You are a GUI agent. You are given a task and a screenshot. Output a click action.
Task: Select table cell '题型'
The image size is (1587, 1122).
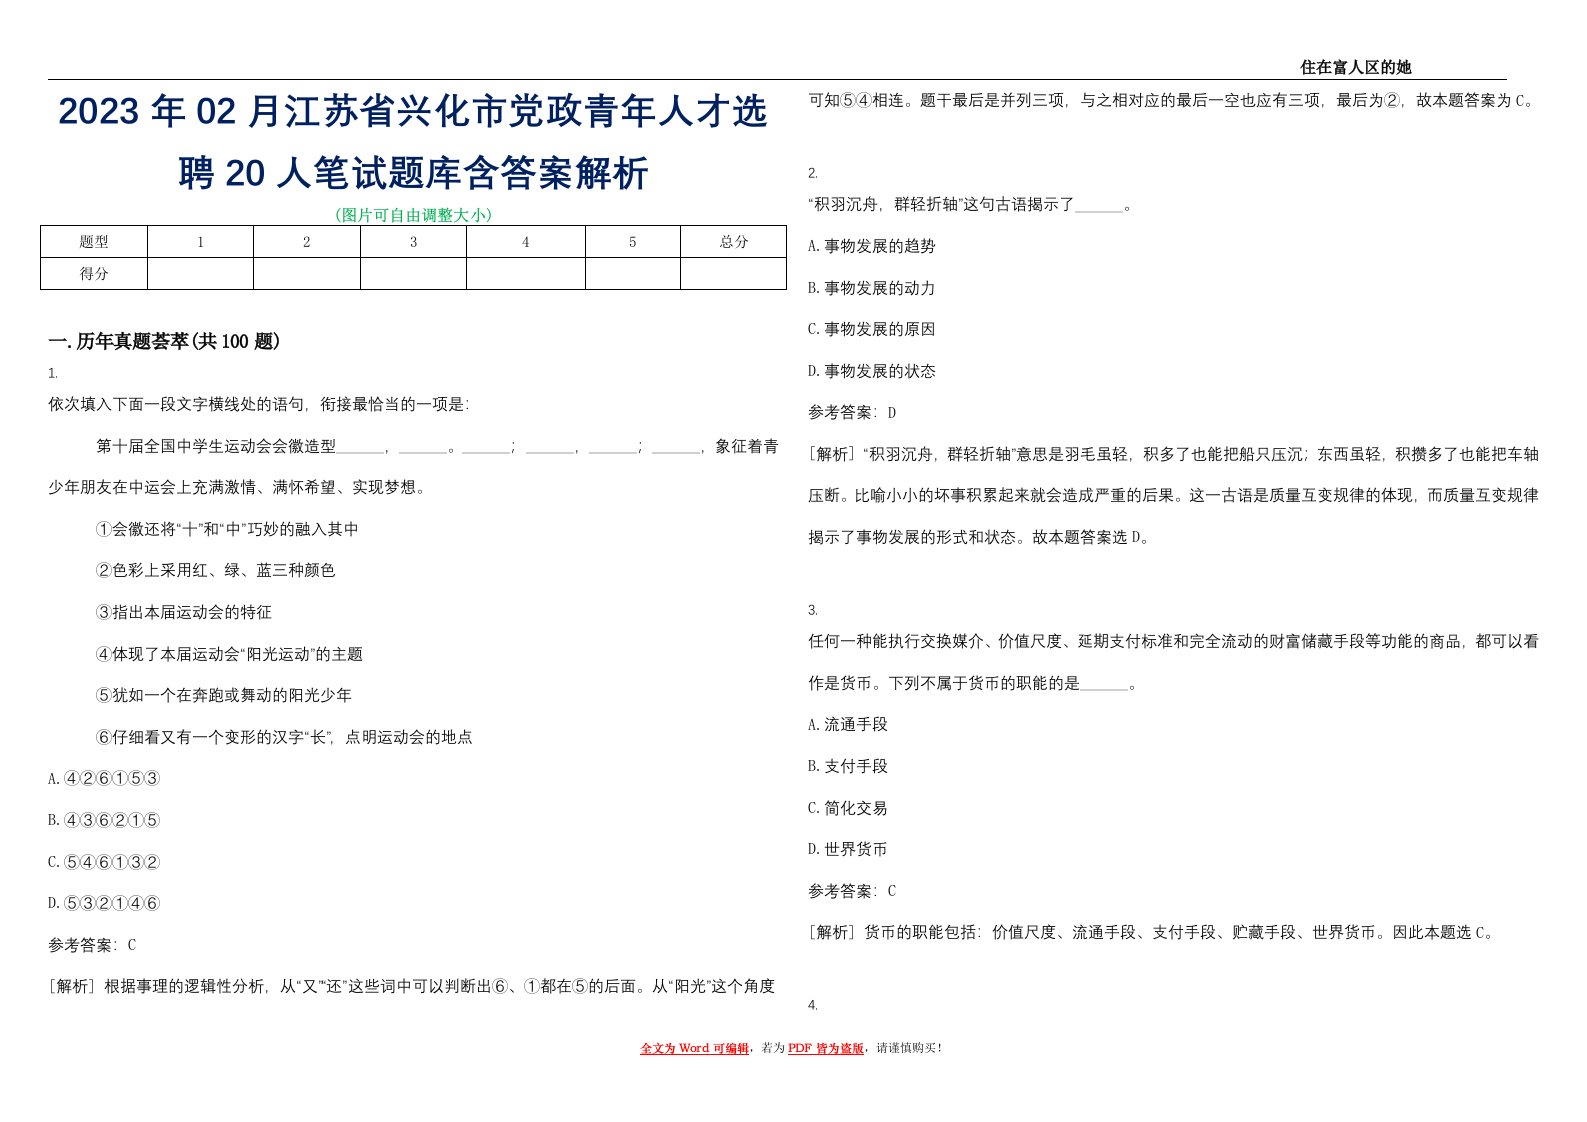[94, 242]
